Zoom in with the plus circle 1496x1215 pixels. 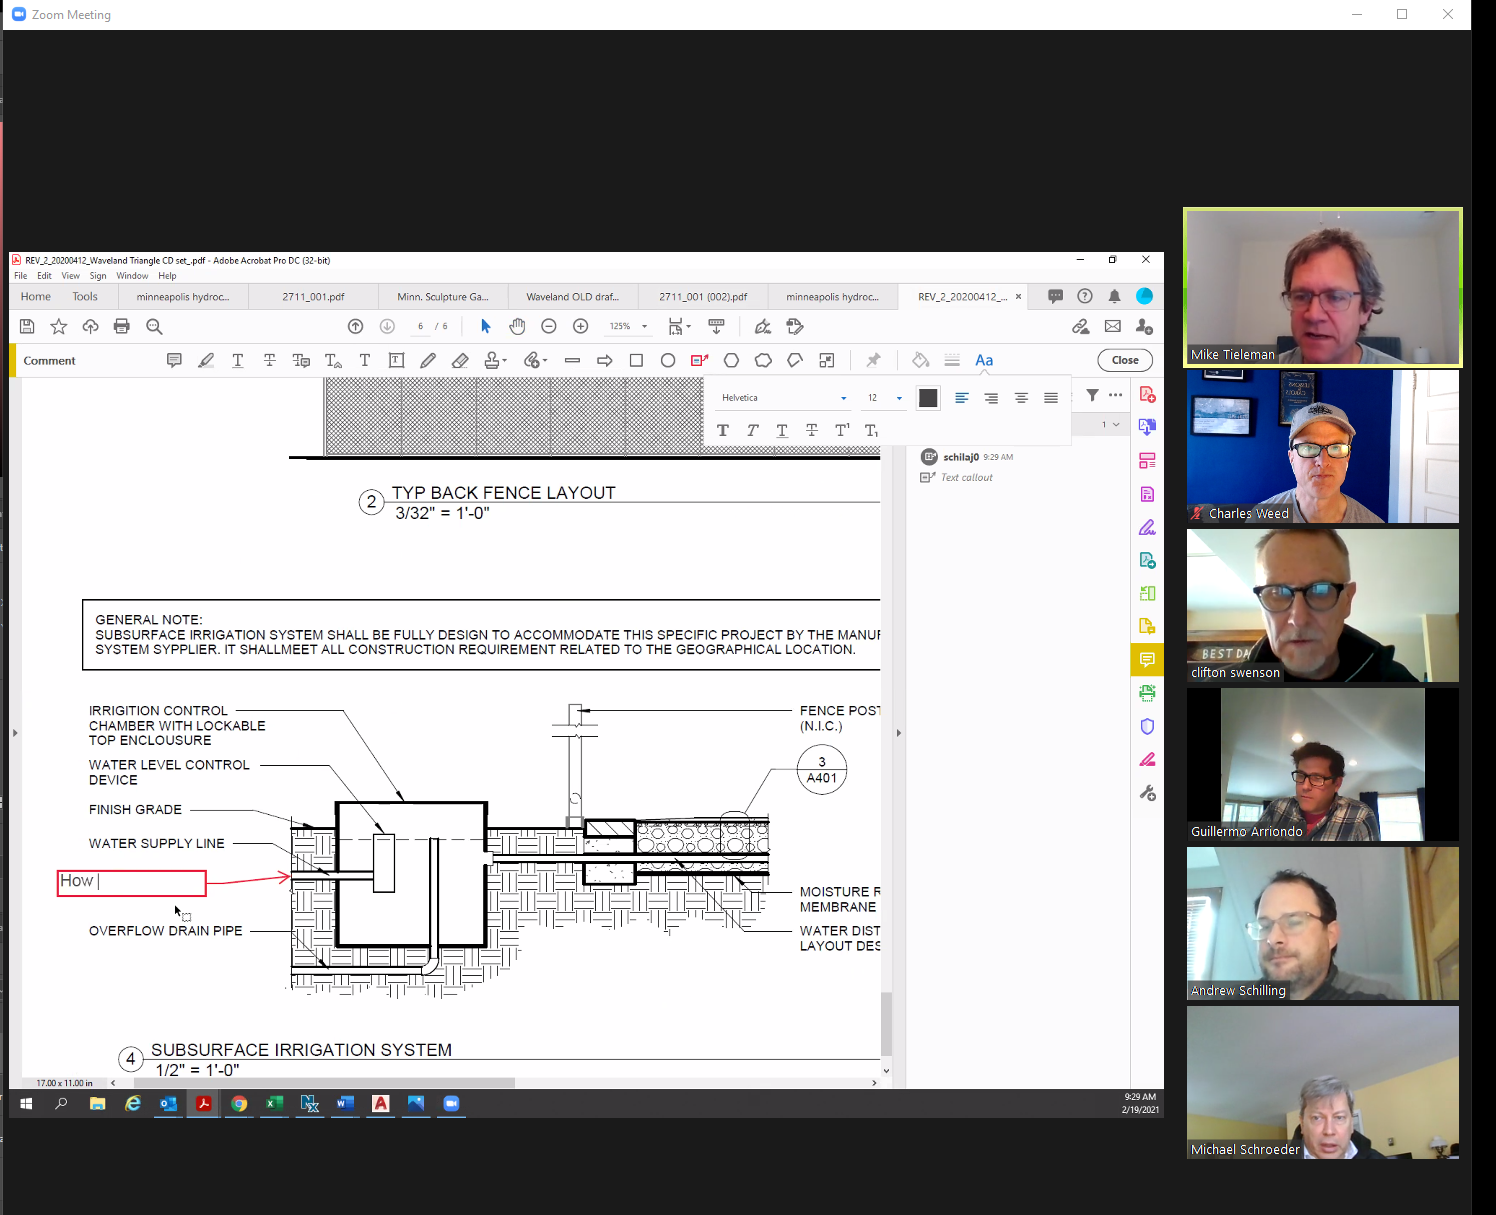581,326
